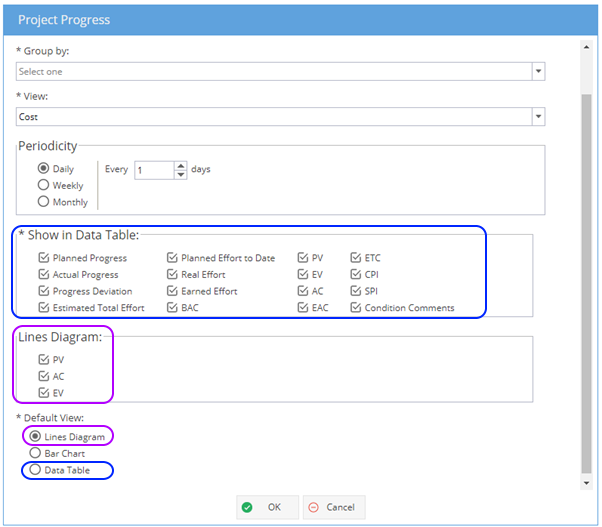
Task: Click the Cancel button
Action: [x=334, y=507]
